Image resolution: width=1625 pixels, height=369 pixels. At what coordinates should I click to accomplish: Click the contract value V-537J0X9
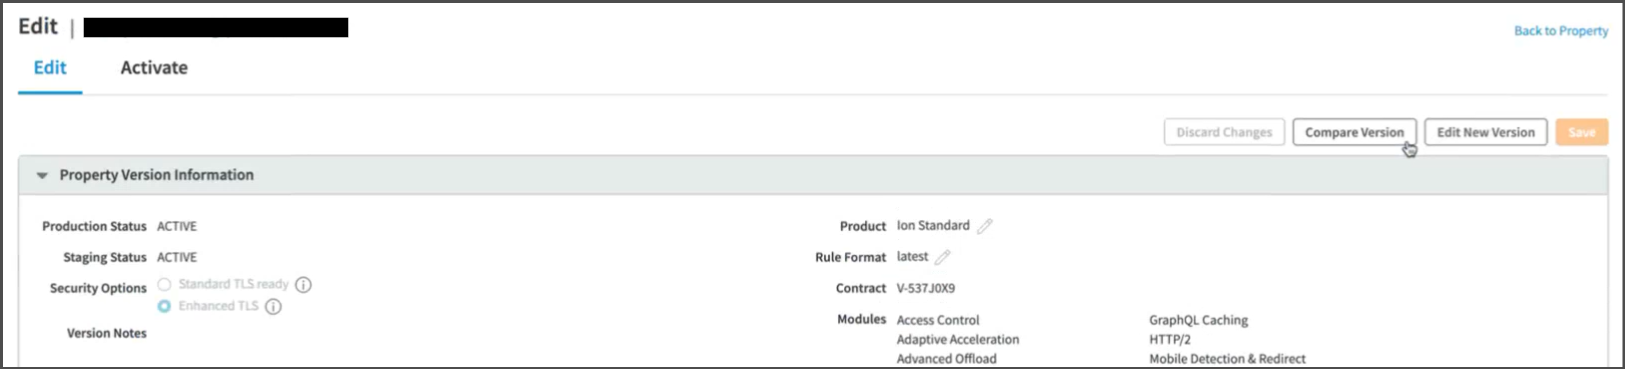[926, 288]
